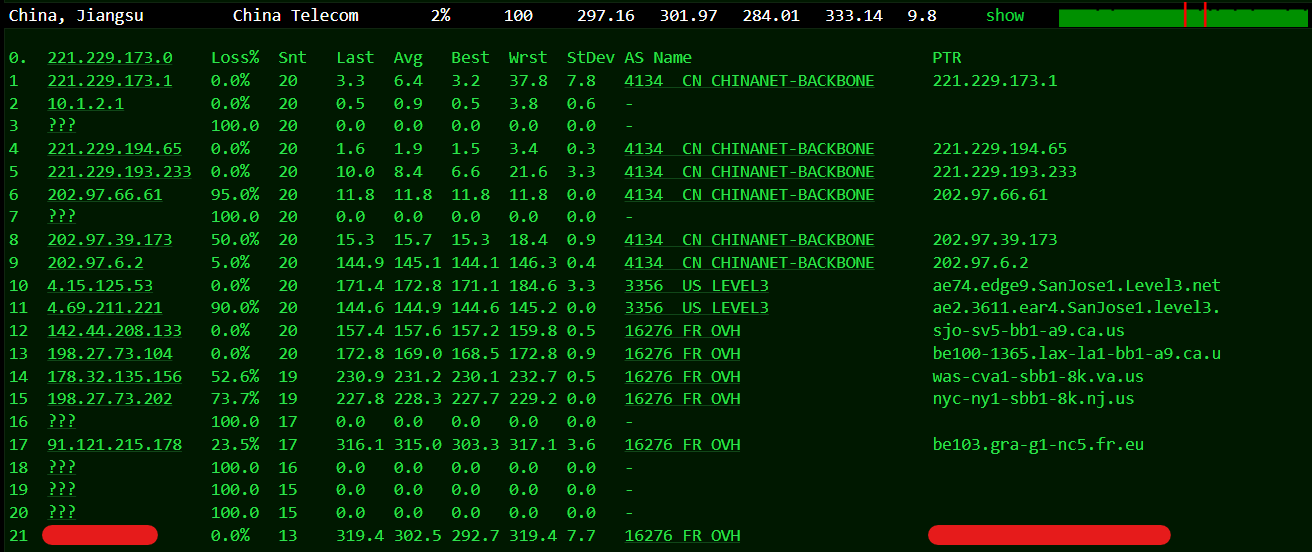Click the 'Loss%' column header
1312x552 pixels.
pos(235,58)
